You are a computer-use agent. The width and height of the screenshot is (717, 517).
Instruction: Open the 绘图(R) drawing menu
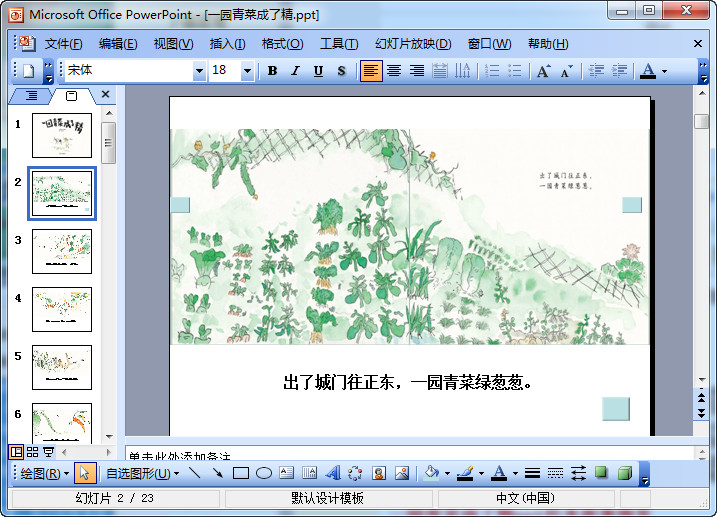click(44, 474)
